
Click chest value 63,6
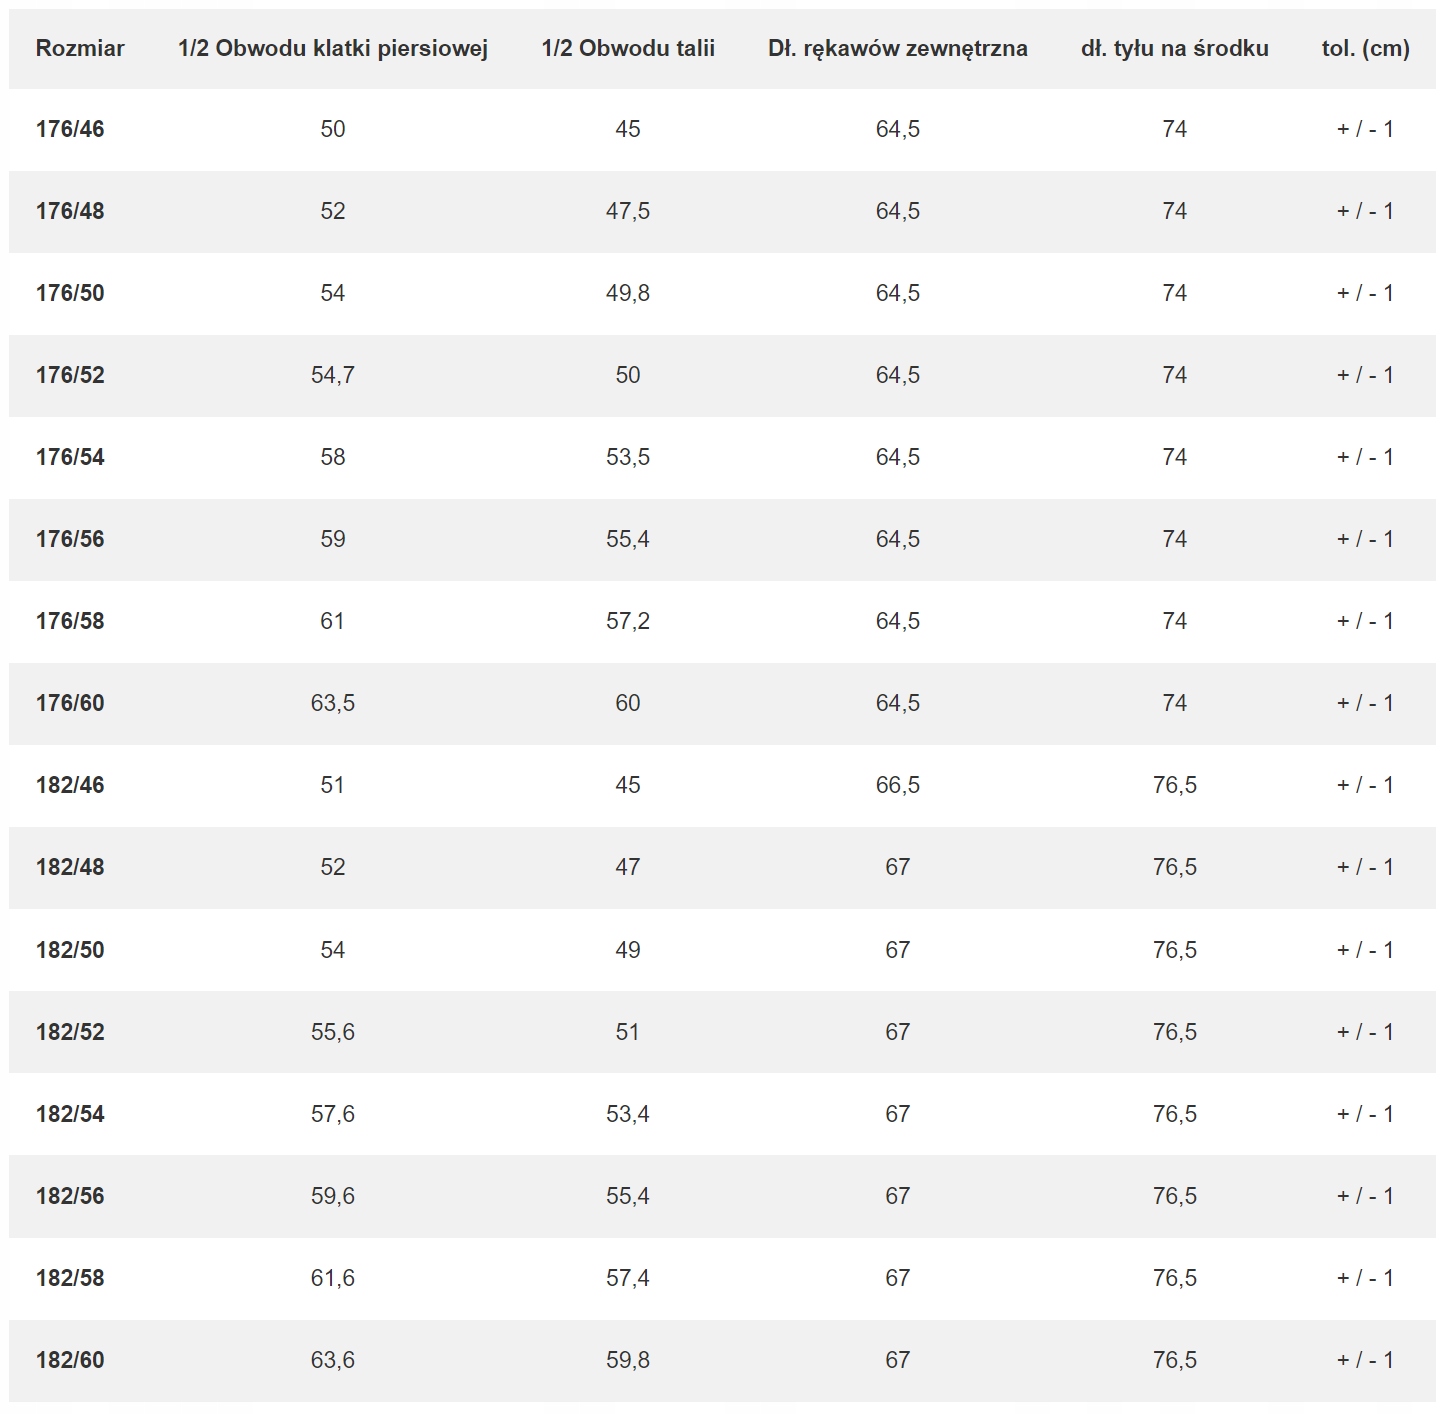click(x=333, y=1360)
